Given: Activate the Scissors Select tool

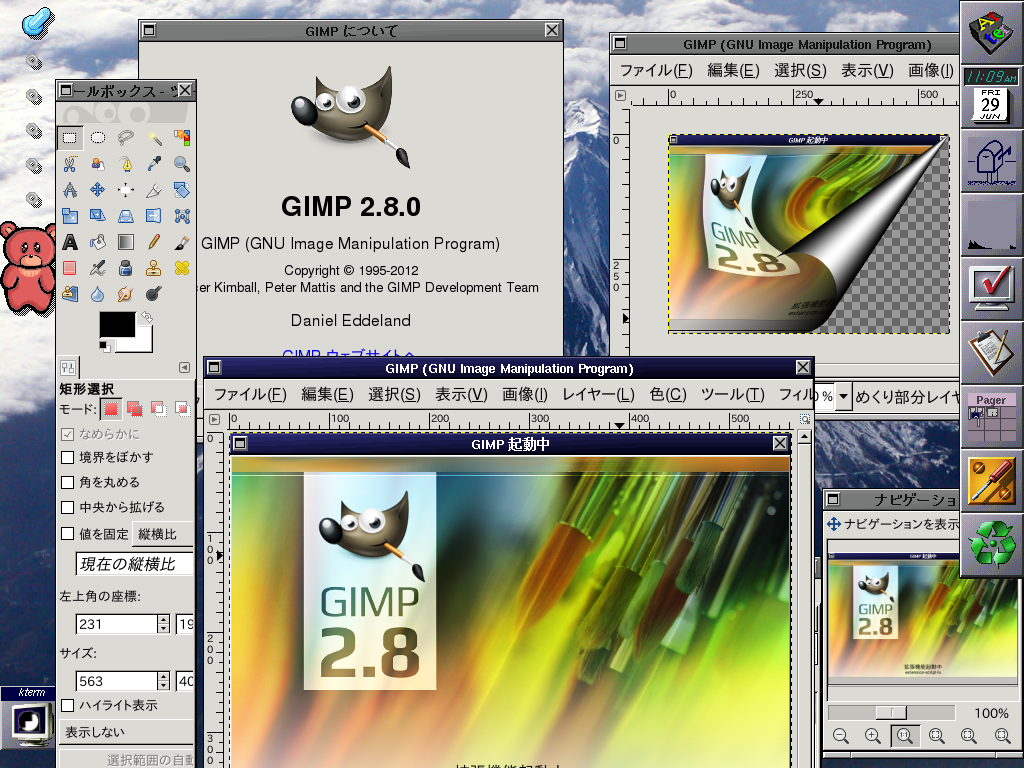Looking at the screenshot, I should point(69,163).
